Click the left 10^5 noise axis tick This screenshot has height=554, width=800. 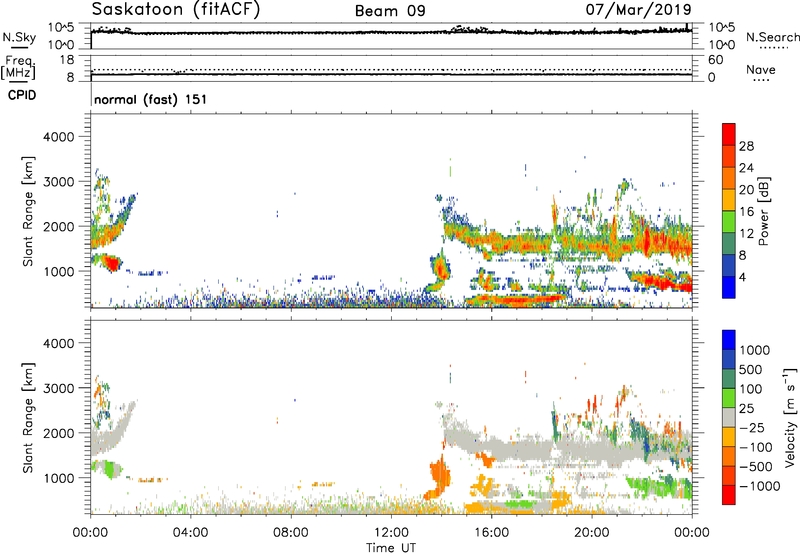pyautogui.click(x=62, y=28)
